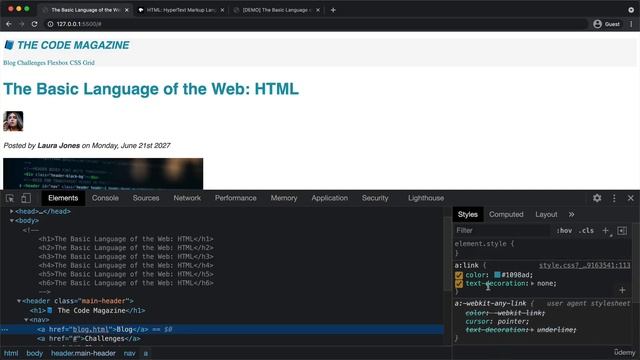
Task: Select the Computed sub-tab
Action: 506,214
